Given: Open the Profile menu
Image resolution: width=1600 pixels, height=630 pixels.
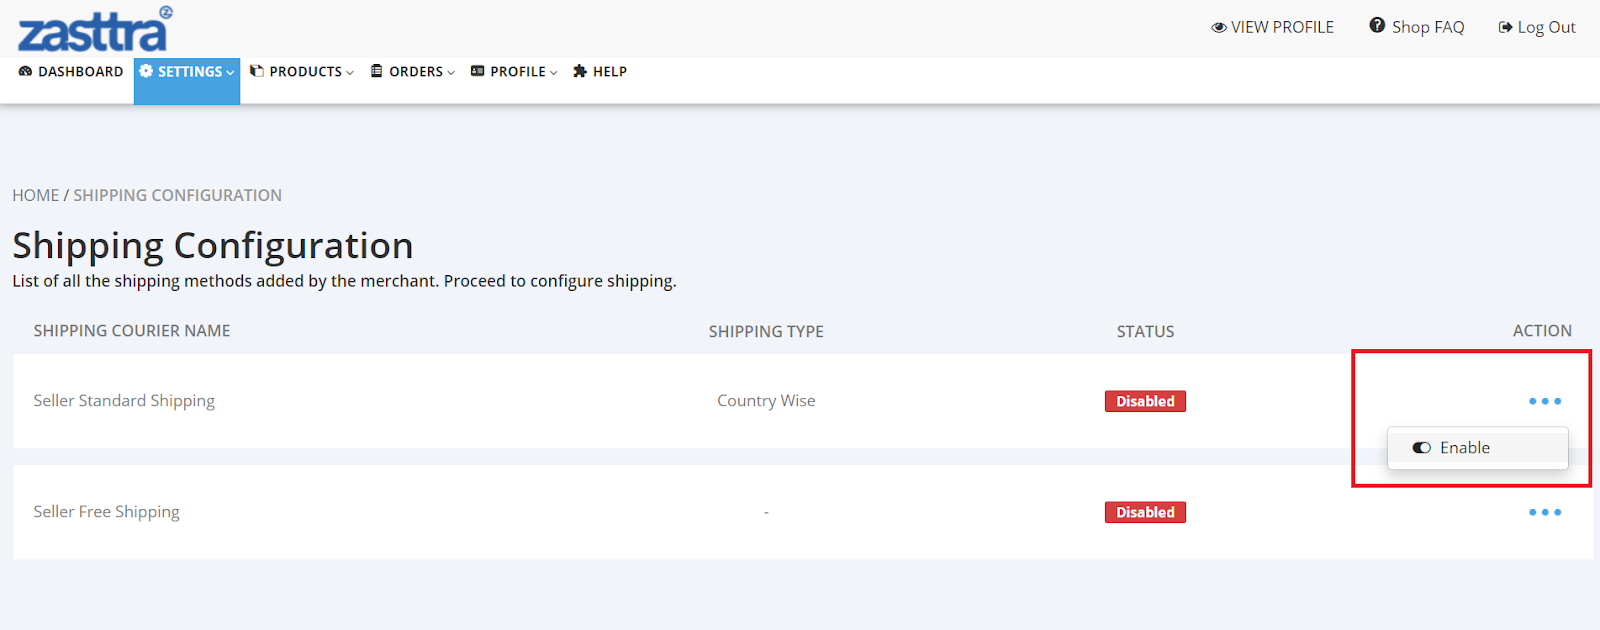Looking at the screenshot, I should tap(518, 71).
